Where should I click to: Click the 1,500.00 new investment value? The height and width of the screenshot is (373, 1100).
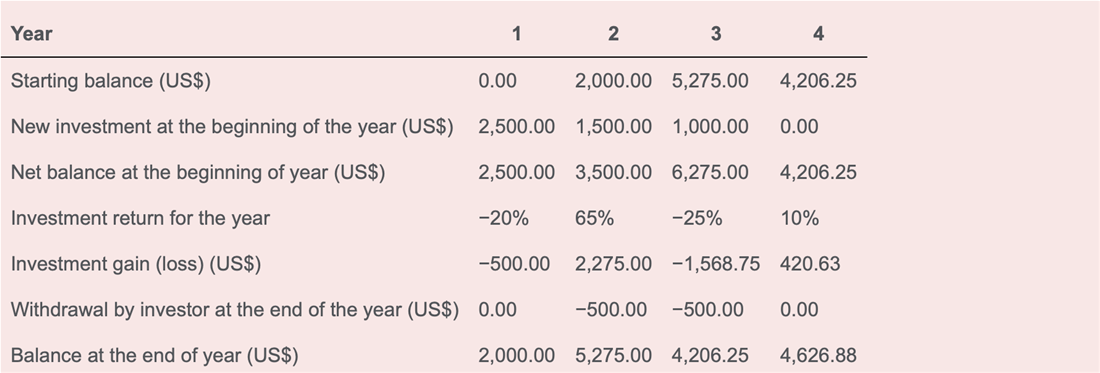pos(613,127)
